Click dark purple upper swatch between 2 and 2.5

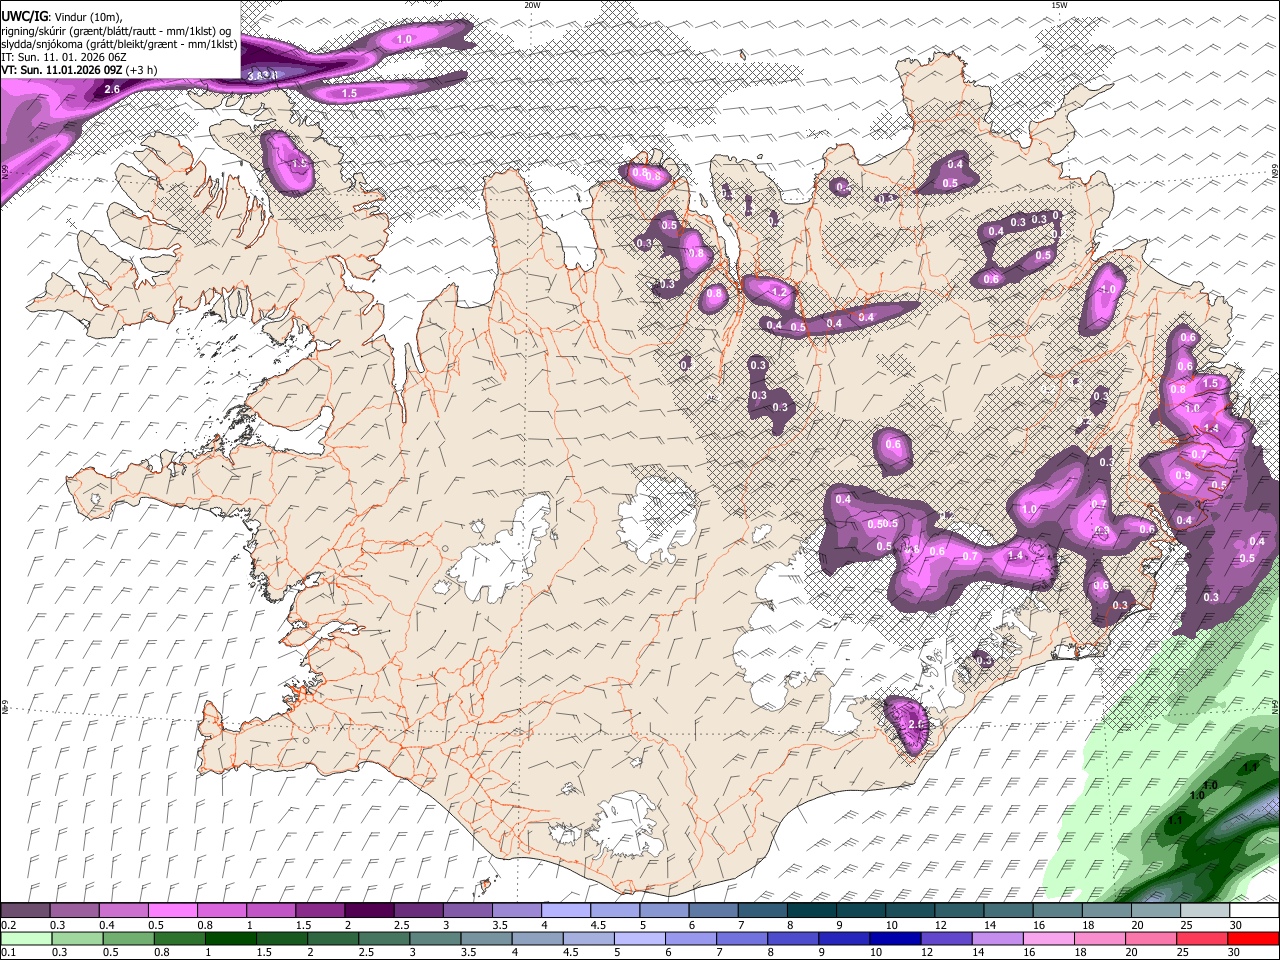pyautogui.click(x=369, y=910)
